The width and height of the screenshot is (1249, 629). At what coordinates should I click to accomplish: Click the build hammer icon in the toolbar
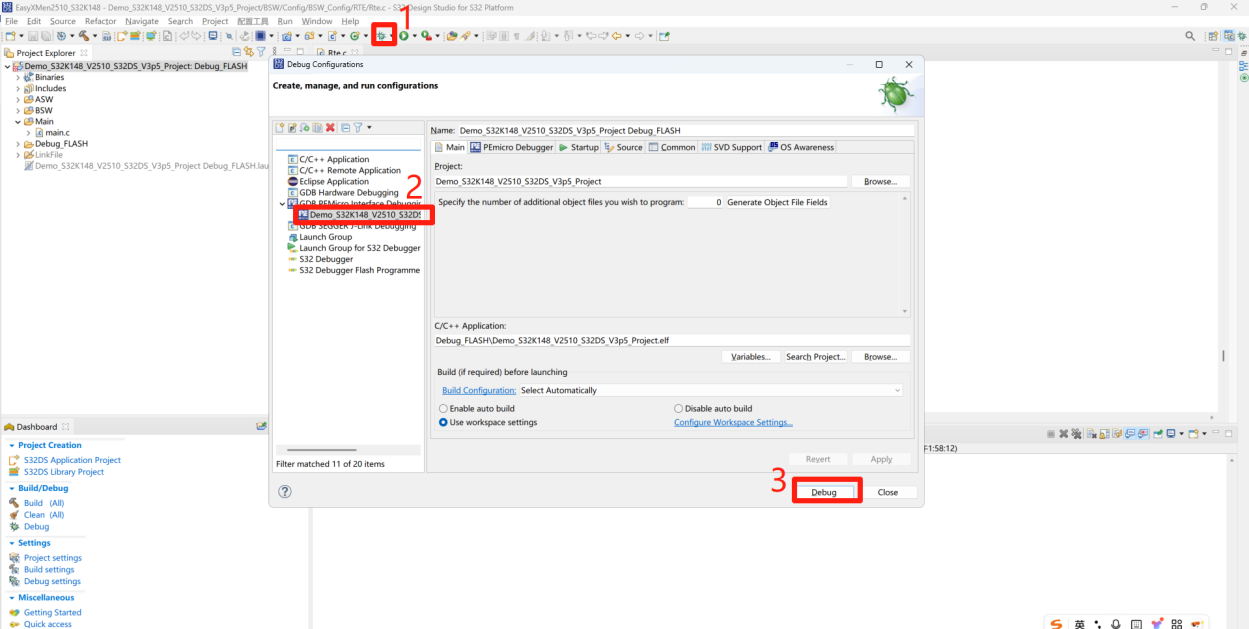[x=84, y=36]
